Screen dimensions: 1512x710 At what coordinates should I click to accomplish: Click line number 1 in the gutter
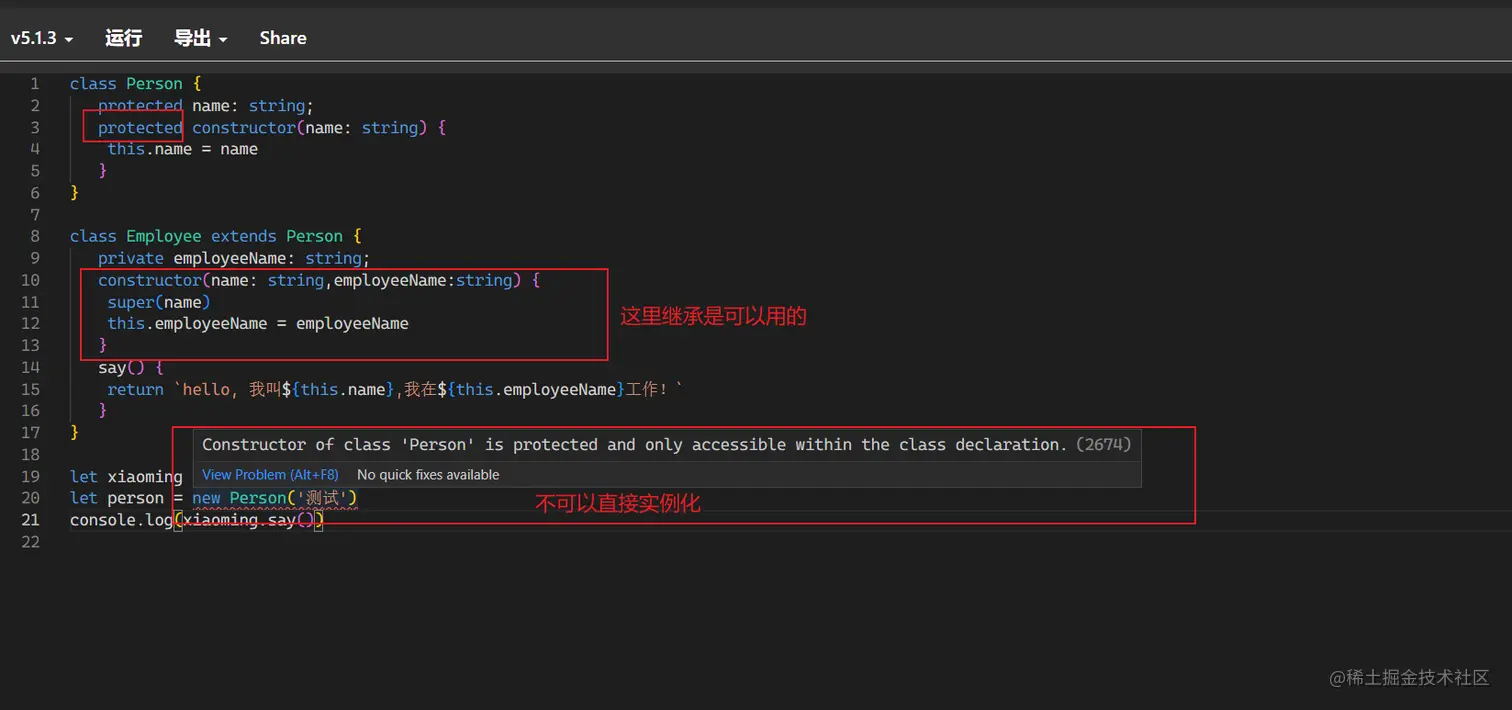tap(35, 84)
